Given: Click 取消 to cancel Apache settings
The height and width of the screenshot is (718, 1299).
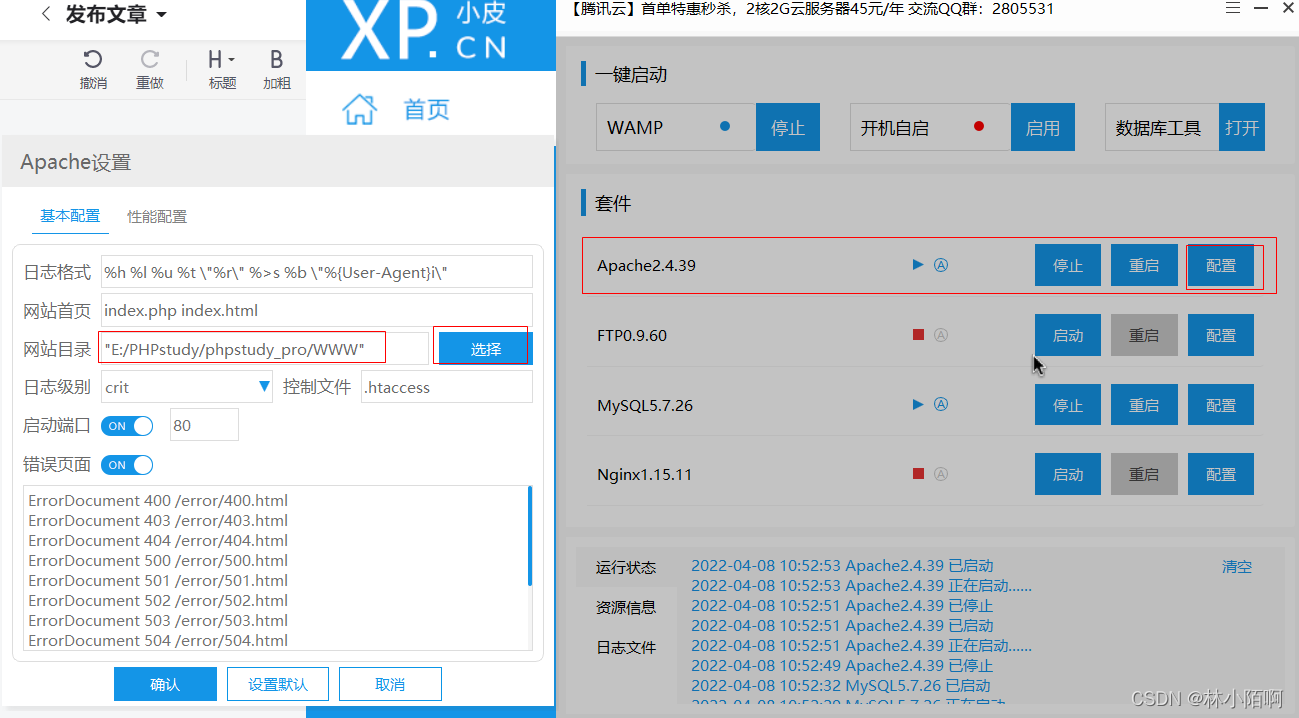Looking at the screenshot, I should [390, 684].
